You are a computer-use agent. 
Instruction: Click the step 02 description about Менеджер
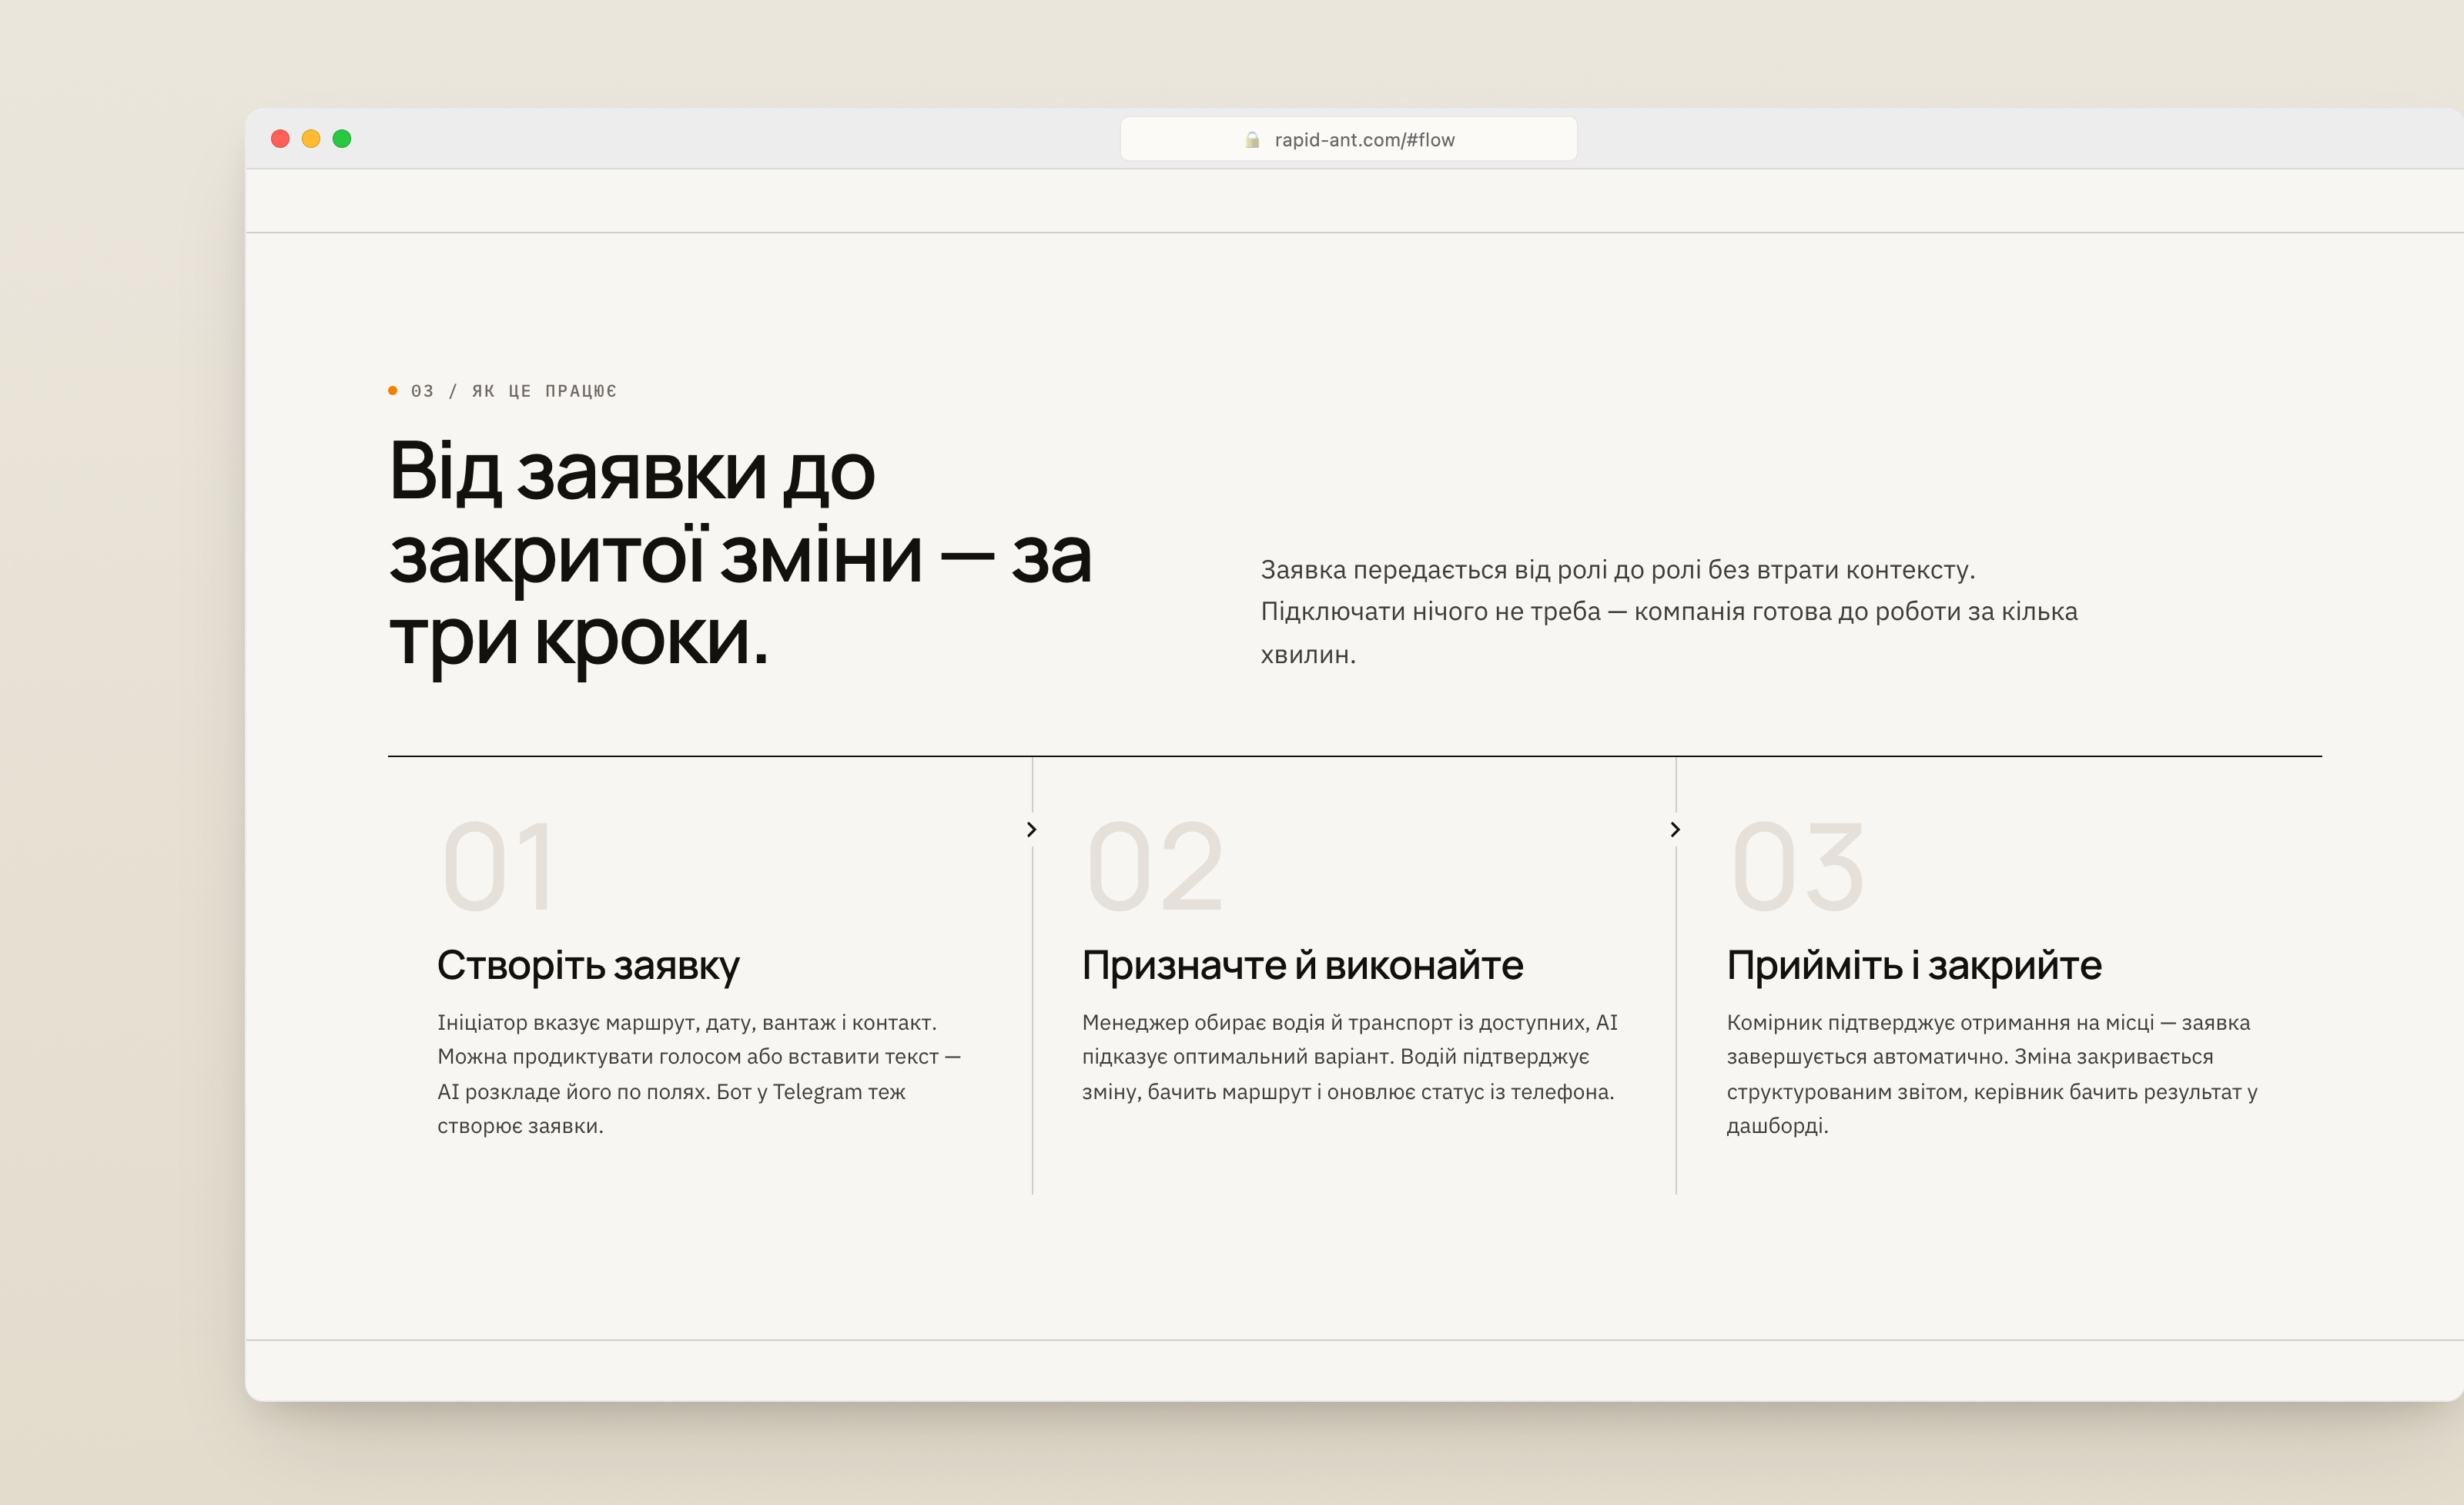click(x=1350, y=1057)
